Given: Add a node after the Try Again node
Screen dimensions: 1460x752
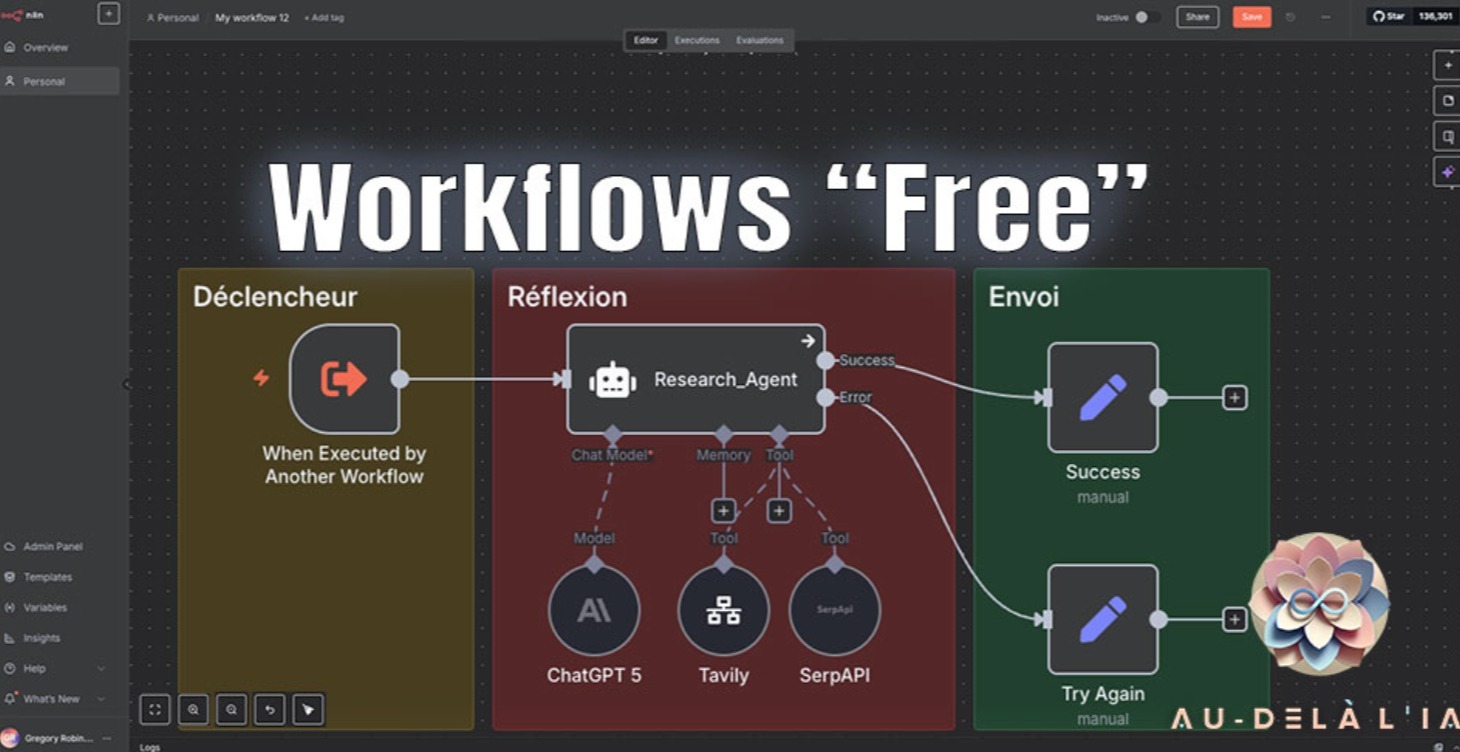Looking at the screenshot, I should tap(1235, 620).
